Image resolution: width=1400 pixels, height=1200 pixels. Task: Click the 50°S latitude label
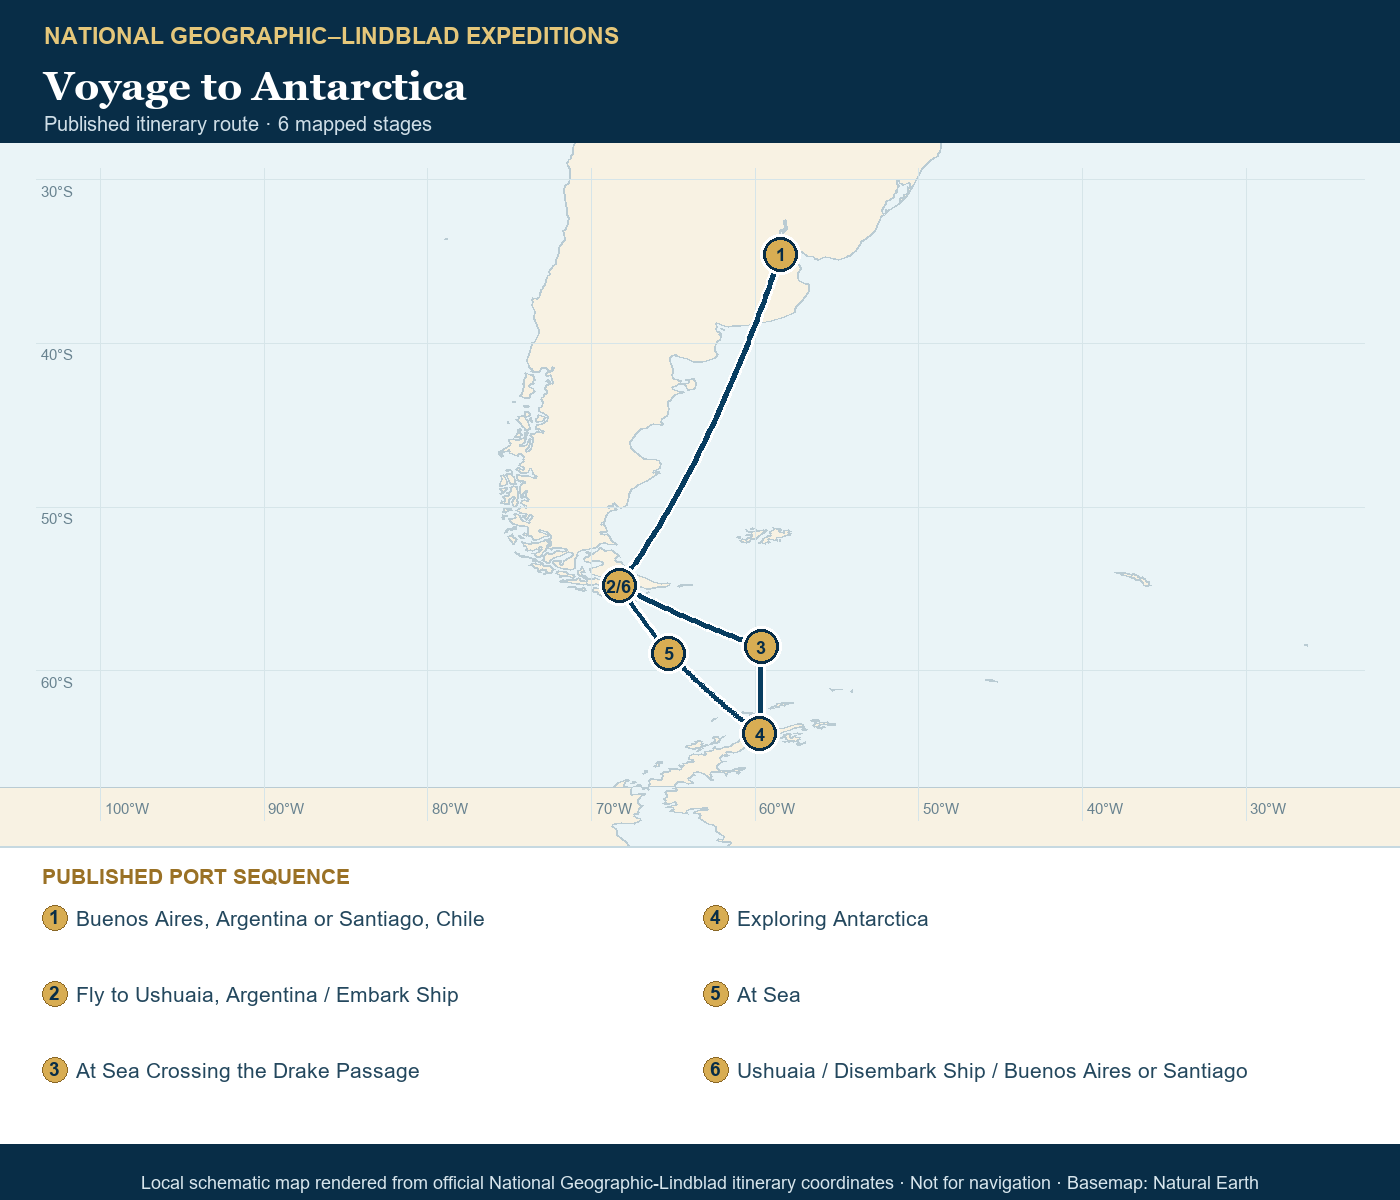pos(57,518)
